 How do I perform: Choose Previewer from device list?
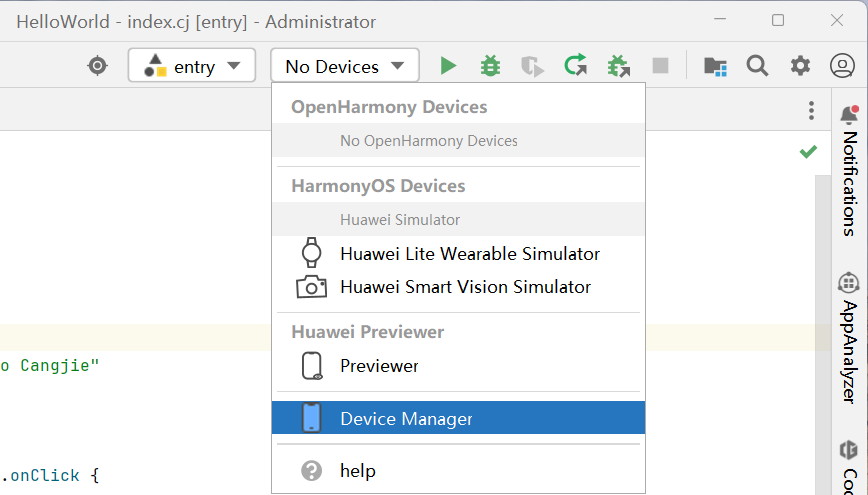click(458, 366)
